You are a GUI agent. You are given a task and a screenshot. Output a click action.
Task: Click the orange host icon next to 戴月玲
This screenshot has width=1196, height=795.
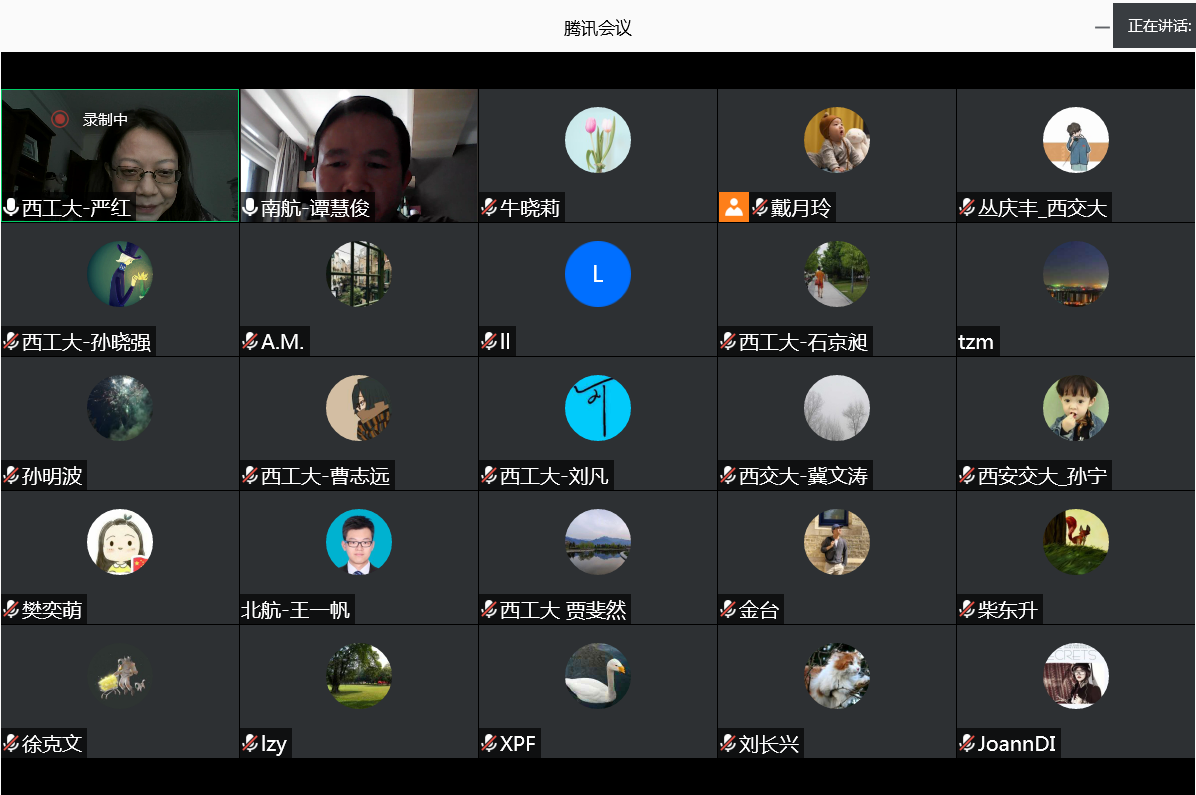pos(733,207)
